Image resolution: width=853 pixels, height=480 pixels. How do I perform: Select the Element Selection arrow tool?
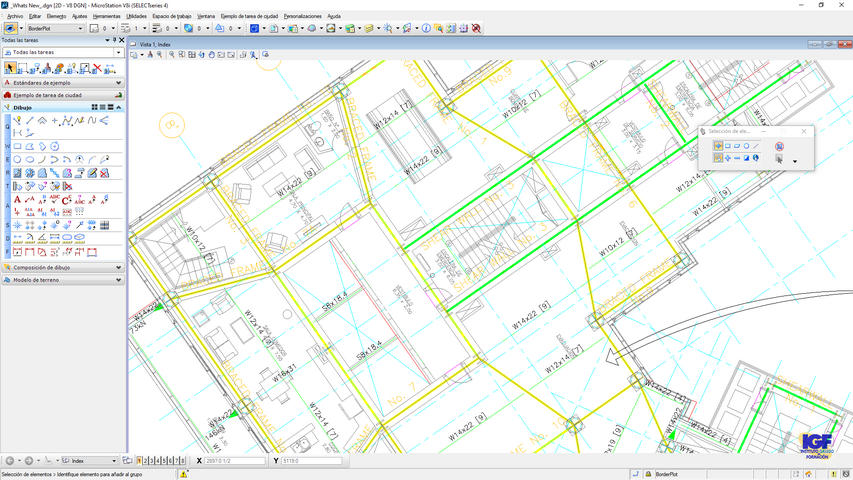10,68
